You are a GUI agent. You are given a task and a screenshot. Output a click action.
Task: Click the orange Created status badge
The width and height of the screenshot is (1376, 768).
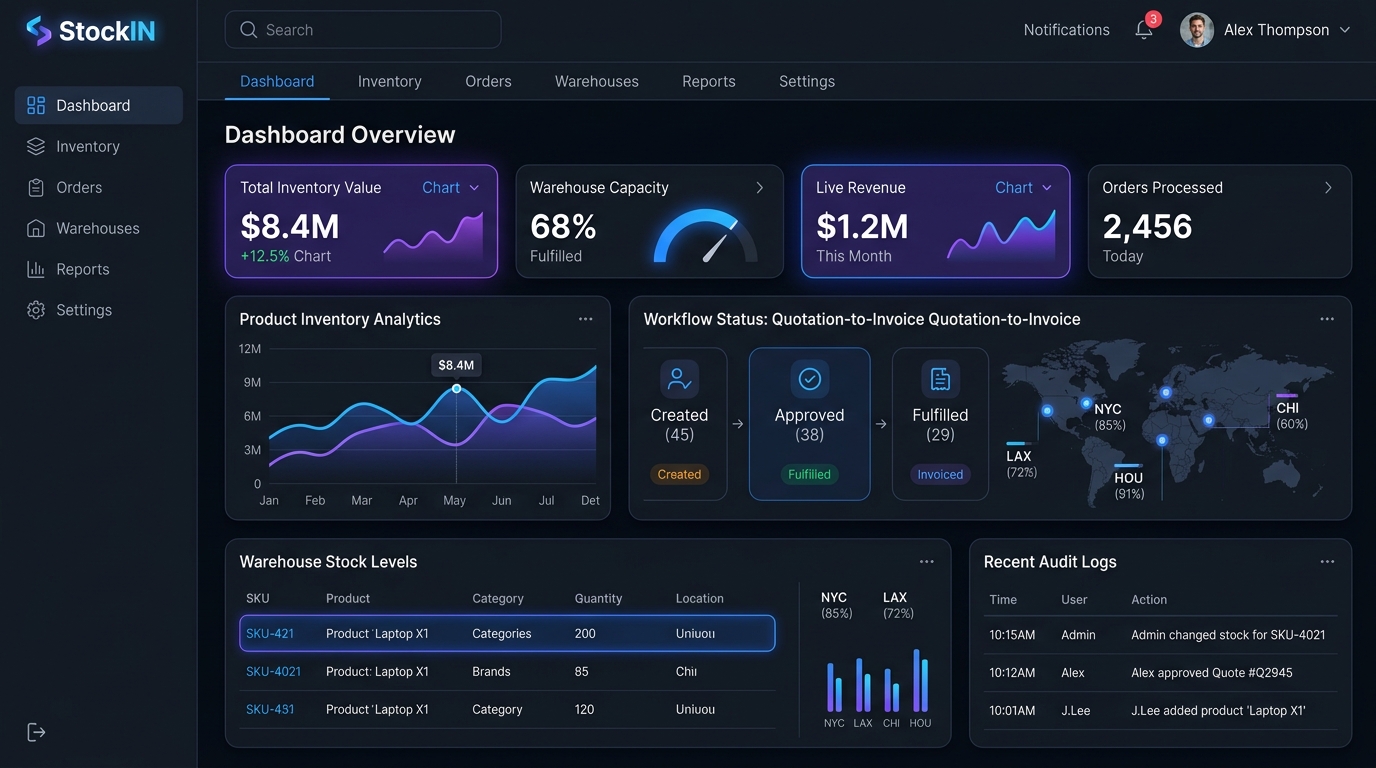coord(679,475)
